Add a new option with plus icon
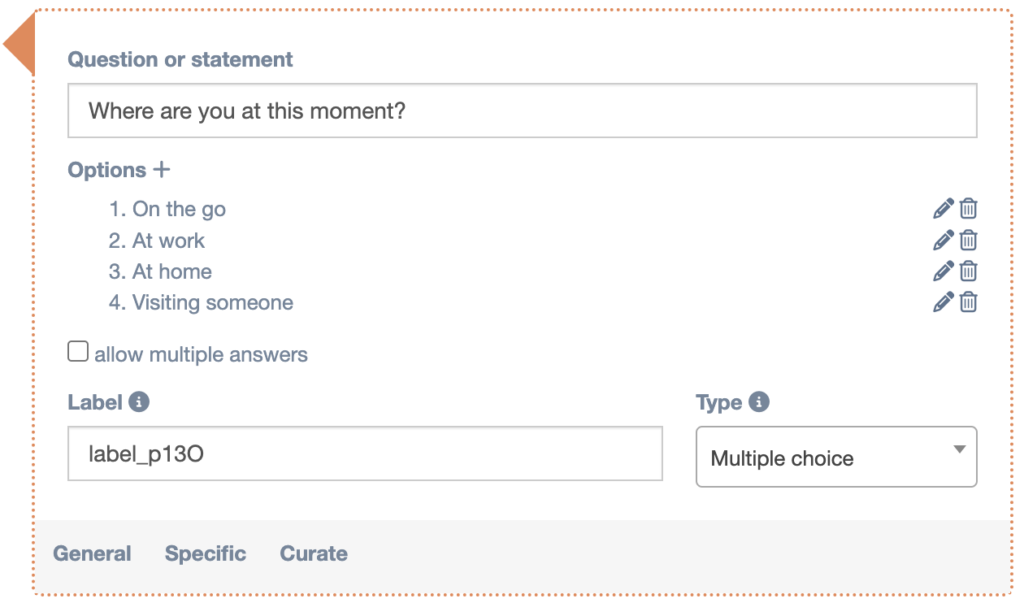The height and width of the screenshot is (603, 1024). click(x=161, y=170)
